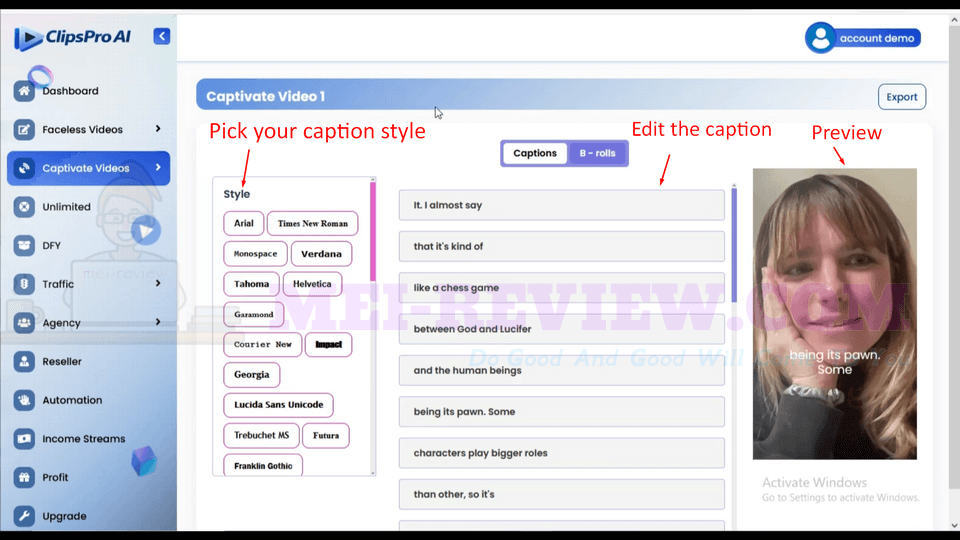Click the ClipsPro AI logo
This screenshot has width=960, height=540.
pos(72,37)
